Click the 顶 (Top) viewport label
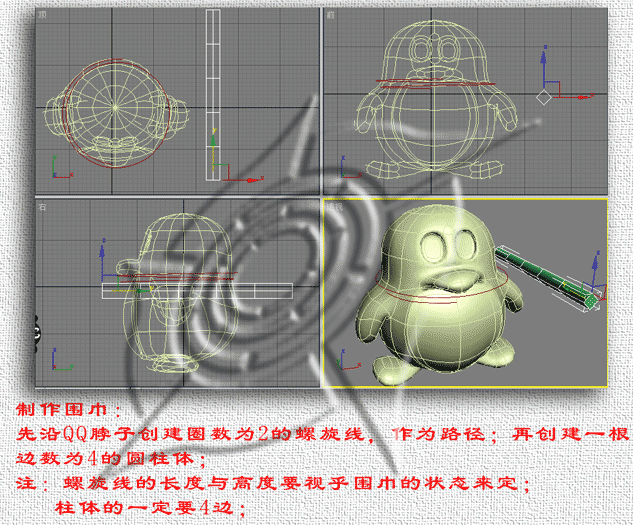 coord(42,15)
